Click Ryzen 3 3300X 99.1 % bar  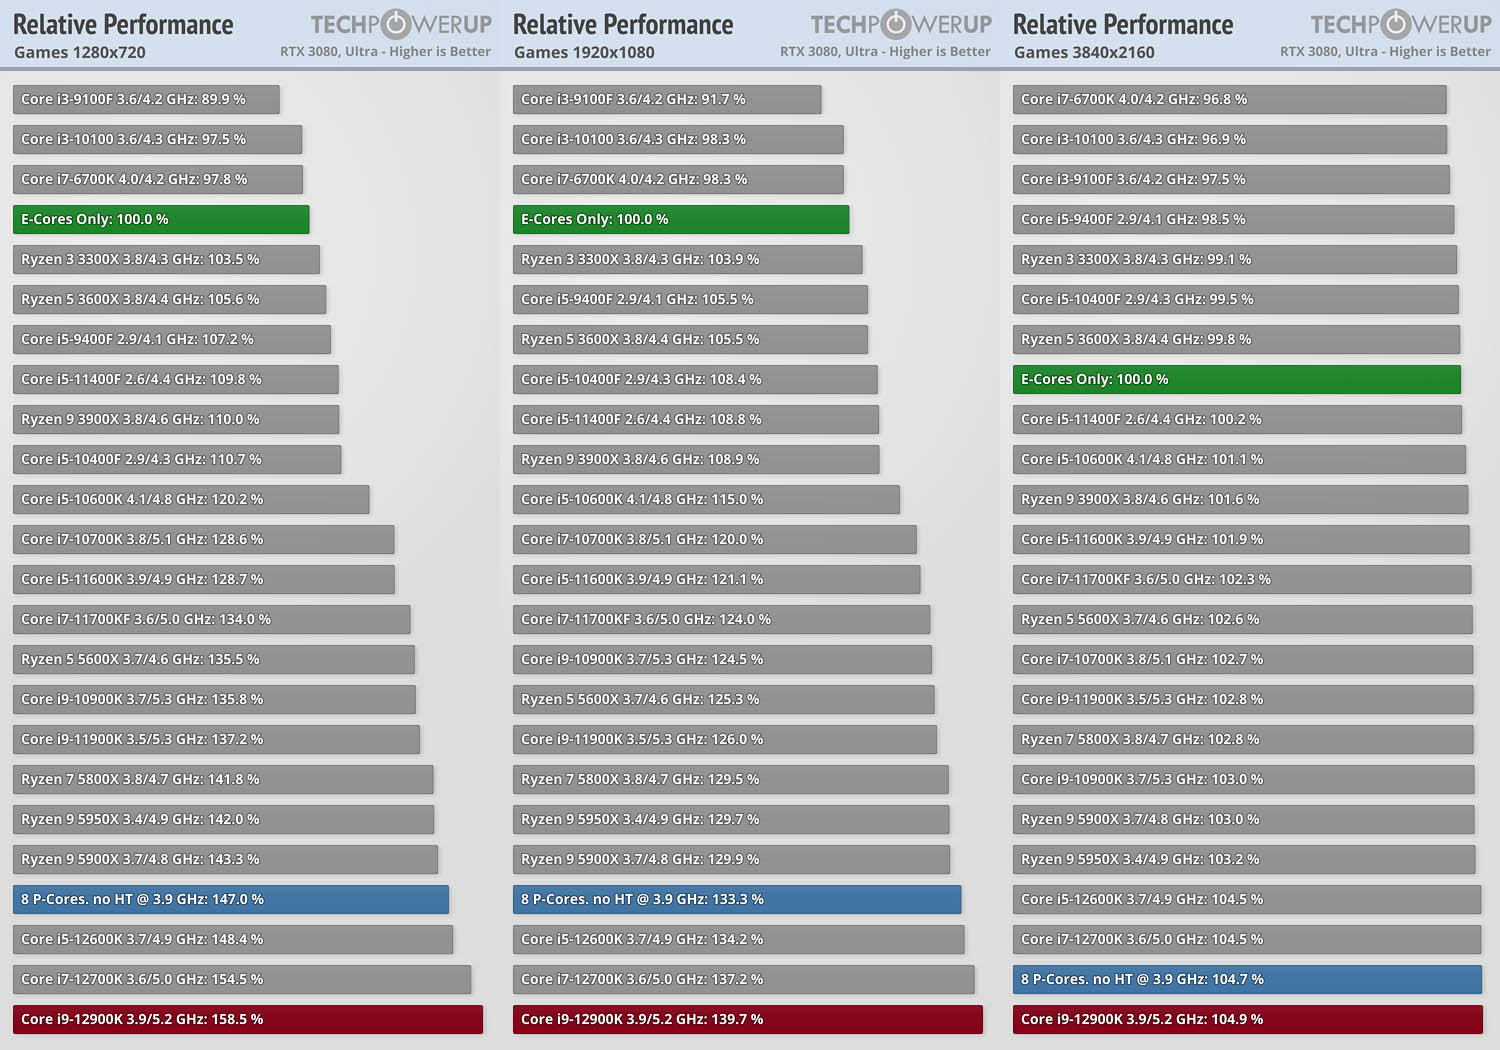tap(1235, 259)
